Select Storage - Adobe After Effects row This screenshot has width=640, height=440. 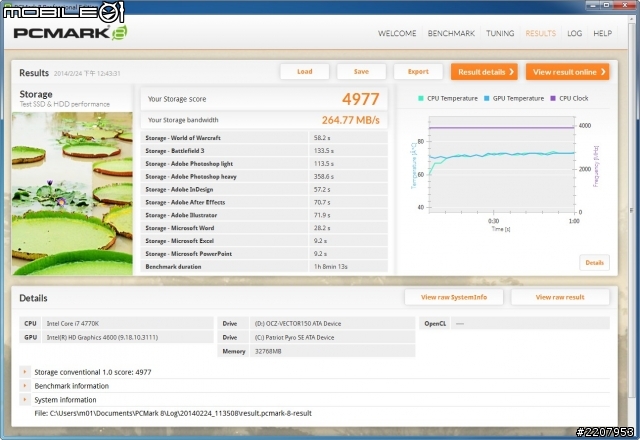264,202
